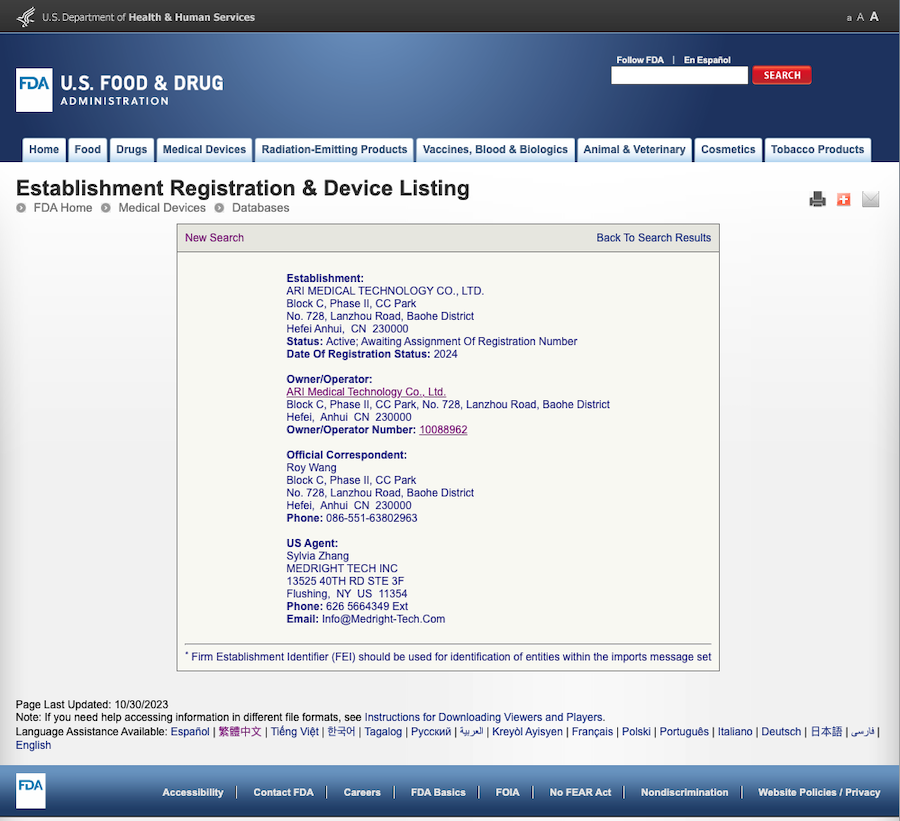Select 日本語 language link
Viewport: 900px width, 821px height.
coord(826,731)
